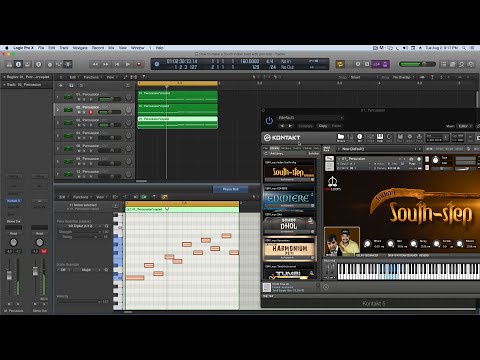The width and height of the screenshot is (480, 360).
Task: Start playback with the Play button
Action: pyautogui.click(x=128, y=64)
